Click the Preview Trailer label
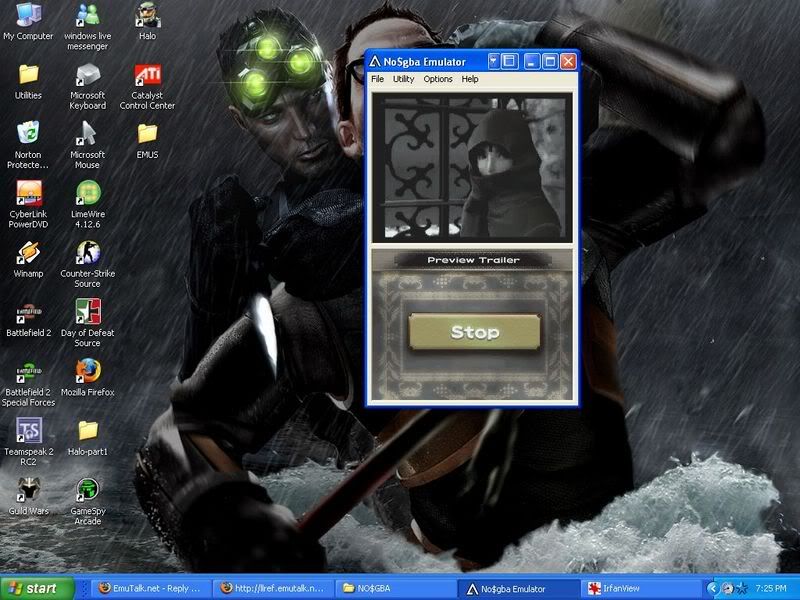This screenshot has height=600, width=800. click(473, 260)
